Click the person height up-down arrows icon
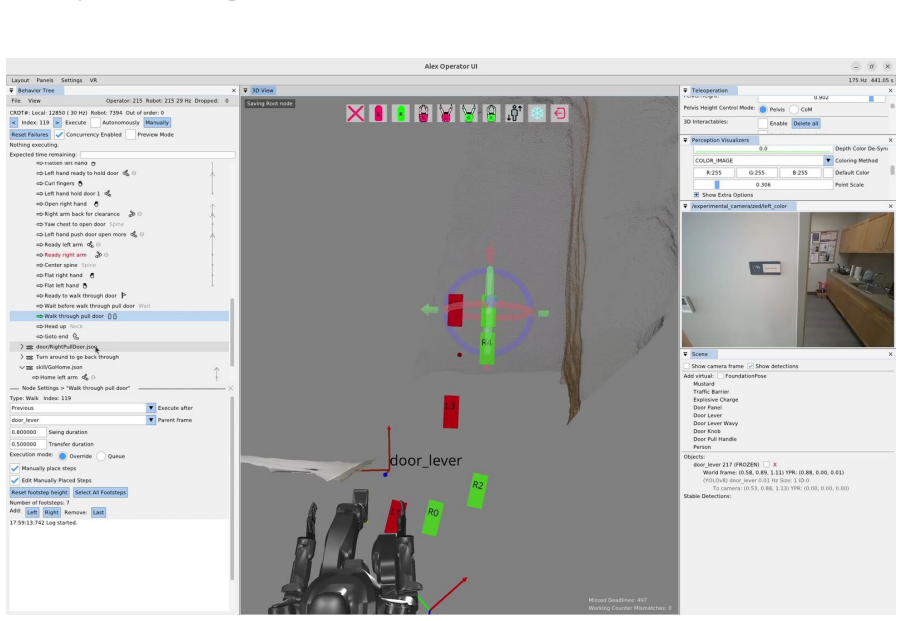 [514, 113]
